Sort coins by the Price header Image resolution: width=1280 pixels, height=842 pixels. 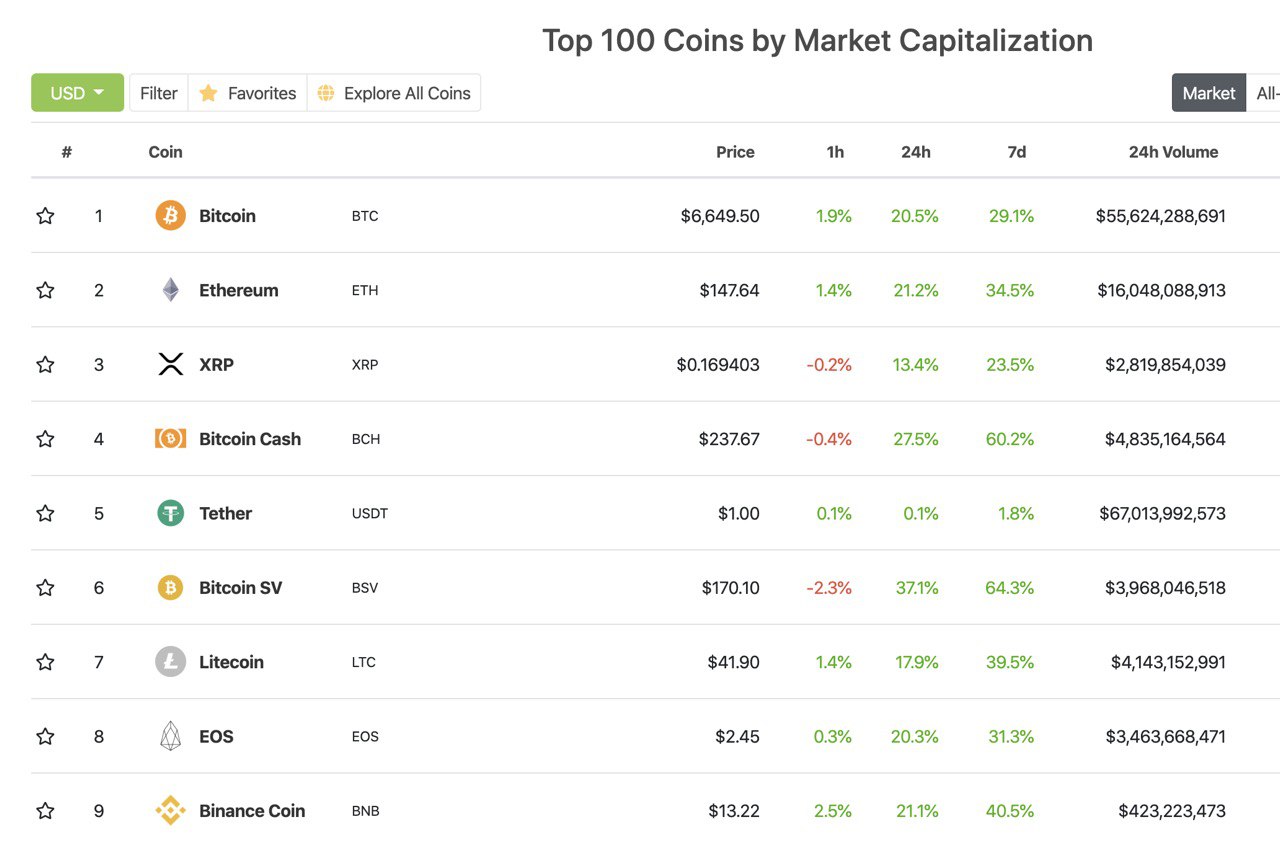(735, 152)
